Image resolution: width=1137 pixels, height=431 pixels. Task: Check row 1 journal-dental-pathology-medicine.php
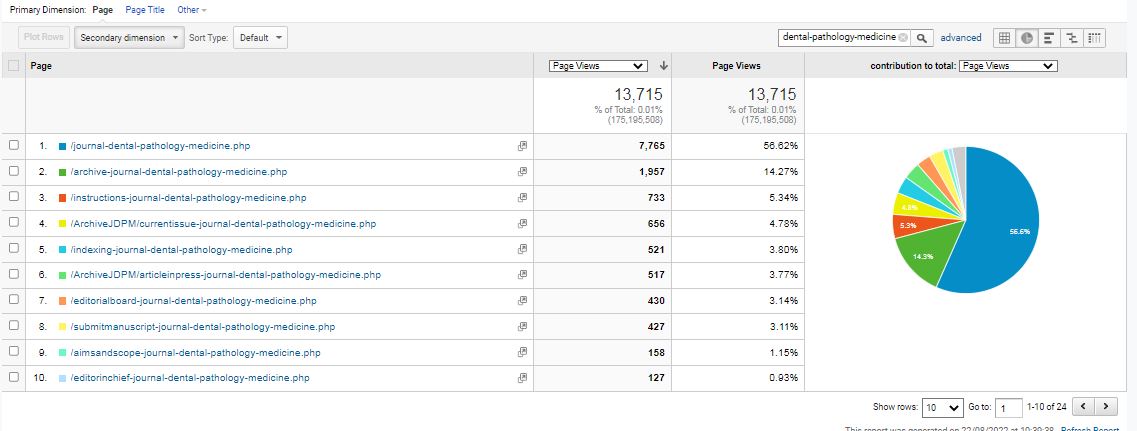coord(13,145)
